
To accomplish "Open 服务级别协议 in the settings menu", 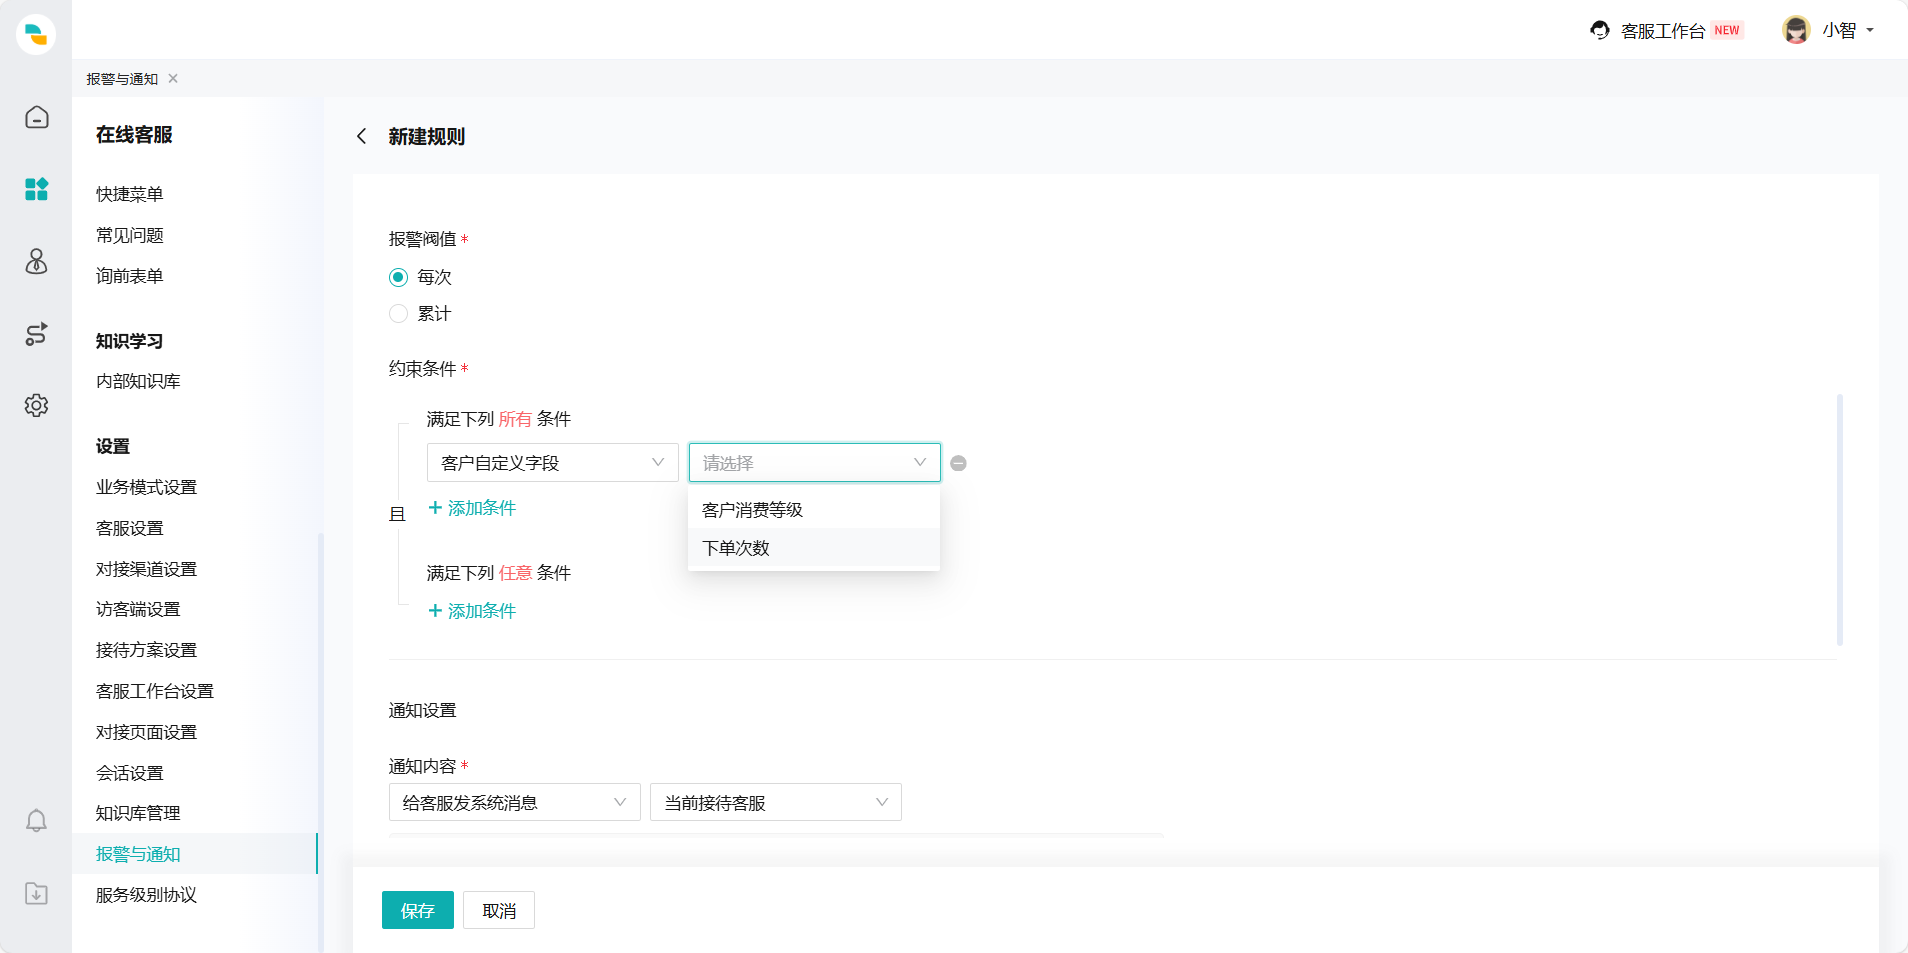I will [x=146, y=895].
